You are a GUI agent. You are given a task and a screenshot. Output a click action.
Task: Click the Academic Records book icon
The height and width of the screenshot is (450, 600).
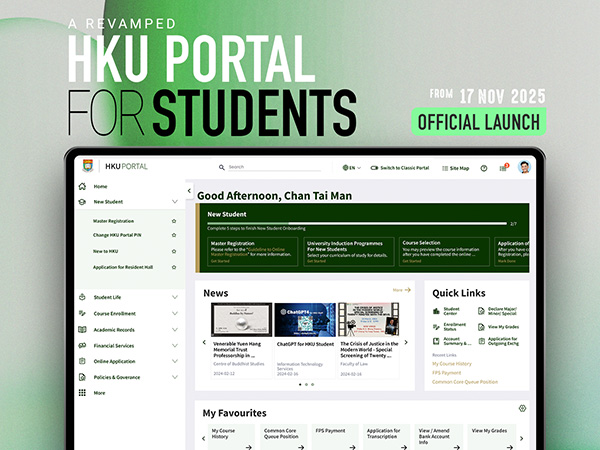82,329
